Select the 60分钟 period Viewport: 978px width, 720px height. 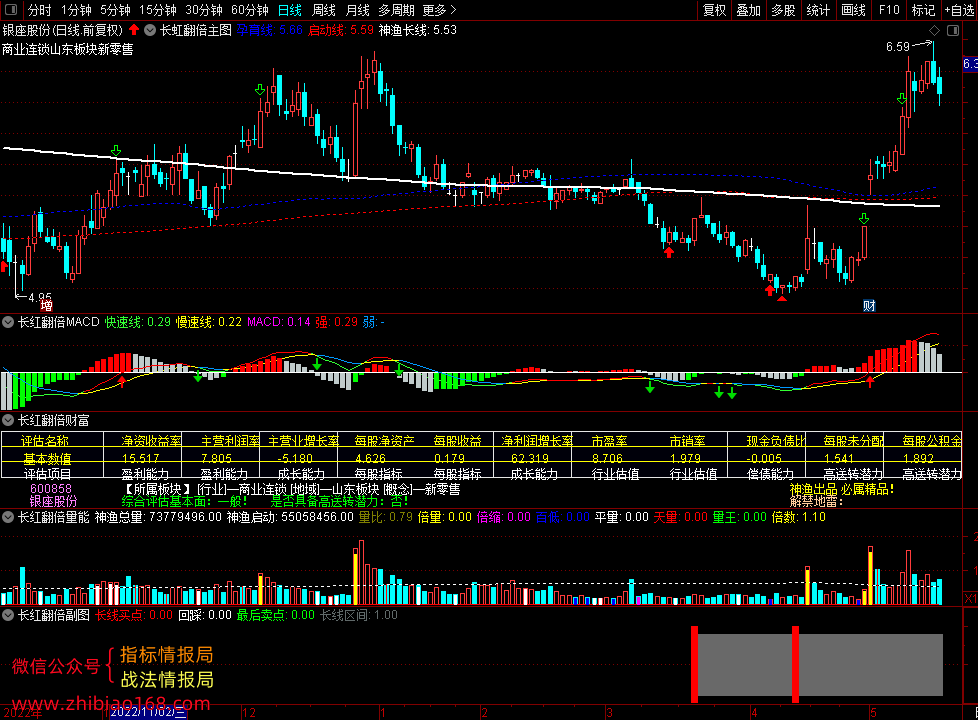pyautogui.click(x=250, y=10)
